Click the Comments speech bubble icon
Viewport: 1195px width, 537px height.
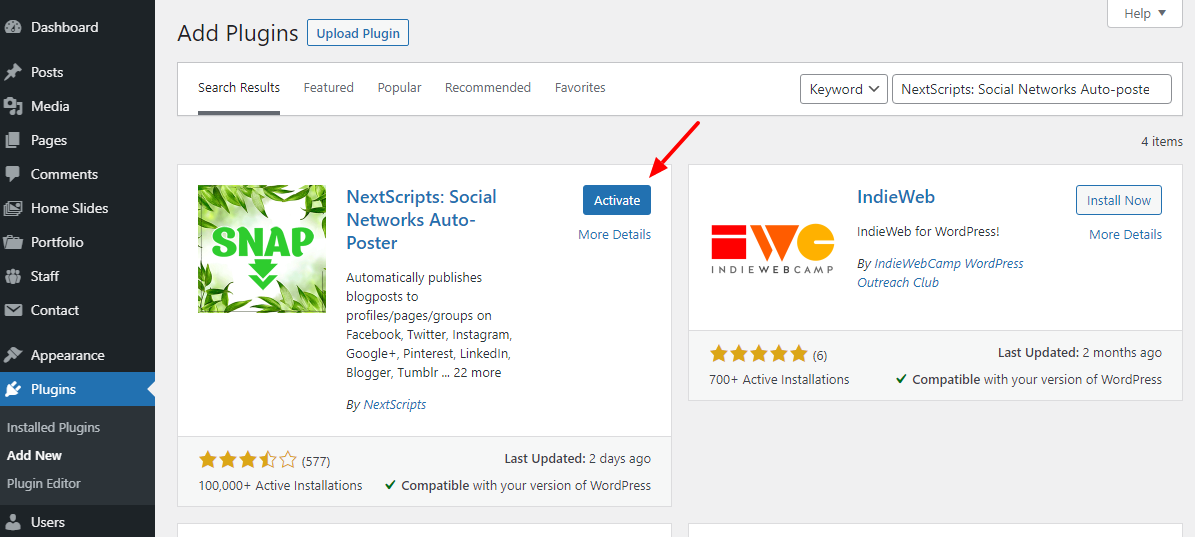point(13,174)
